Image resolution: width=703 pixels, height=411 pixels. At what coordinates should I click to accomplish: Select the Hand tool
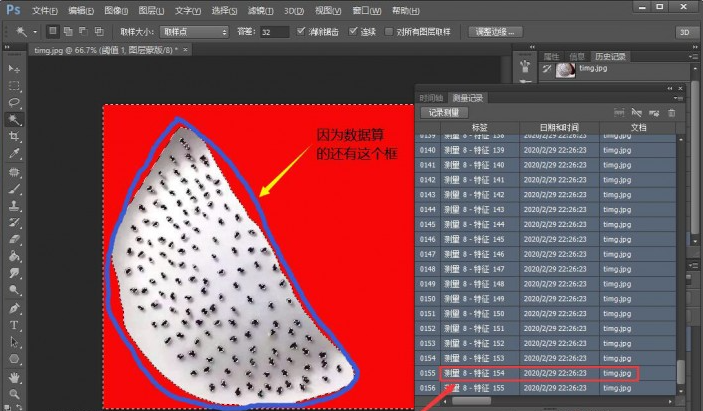pyautogui.click(x=15, y=377)
